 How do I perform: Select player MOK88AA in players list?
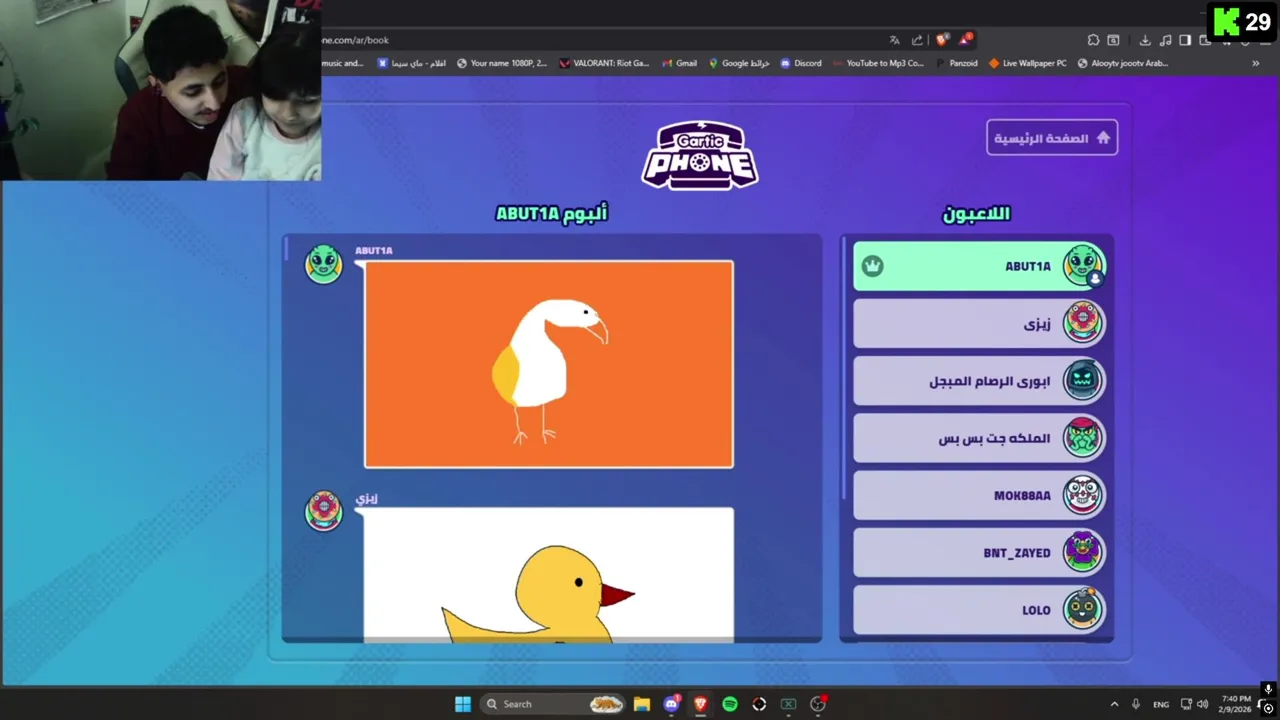(x=979, y=495)
